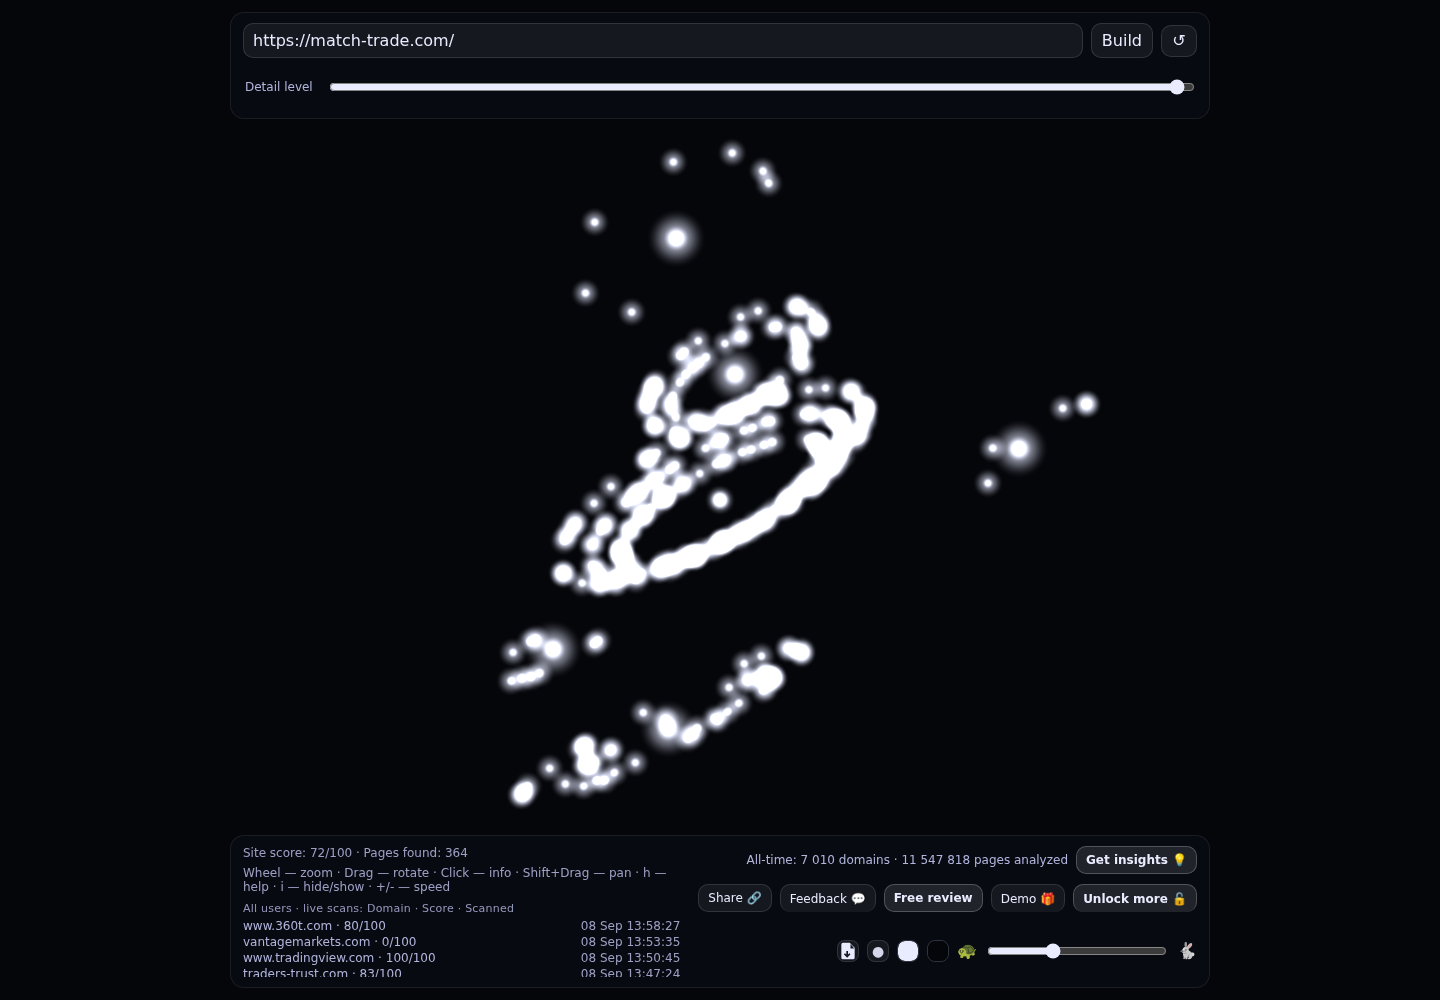Click the large glowing node near the graph top
The image size is (1440, 1000).
point(676,238)
